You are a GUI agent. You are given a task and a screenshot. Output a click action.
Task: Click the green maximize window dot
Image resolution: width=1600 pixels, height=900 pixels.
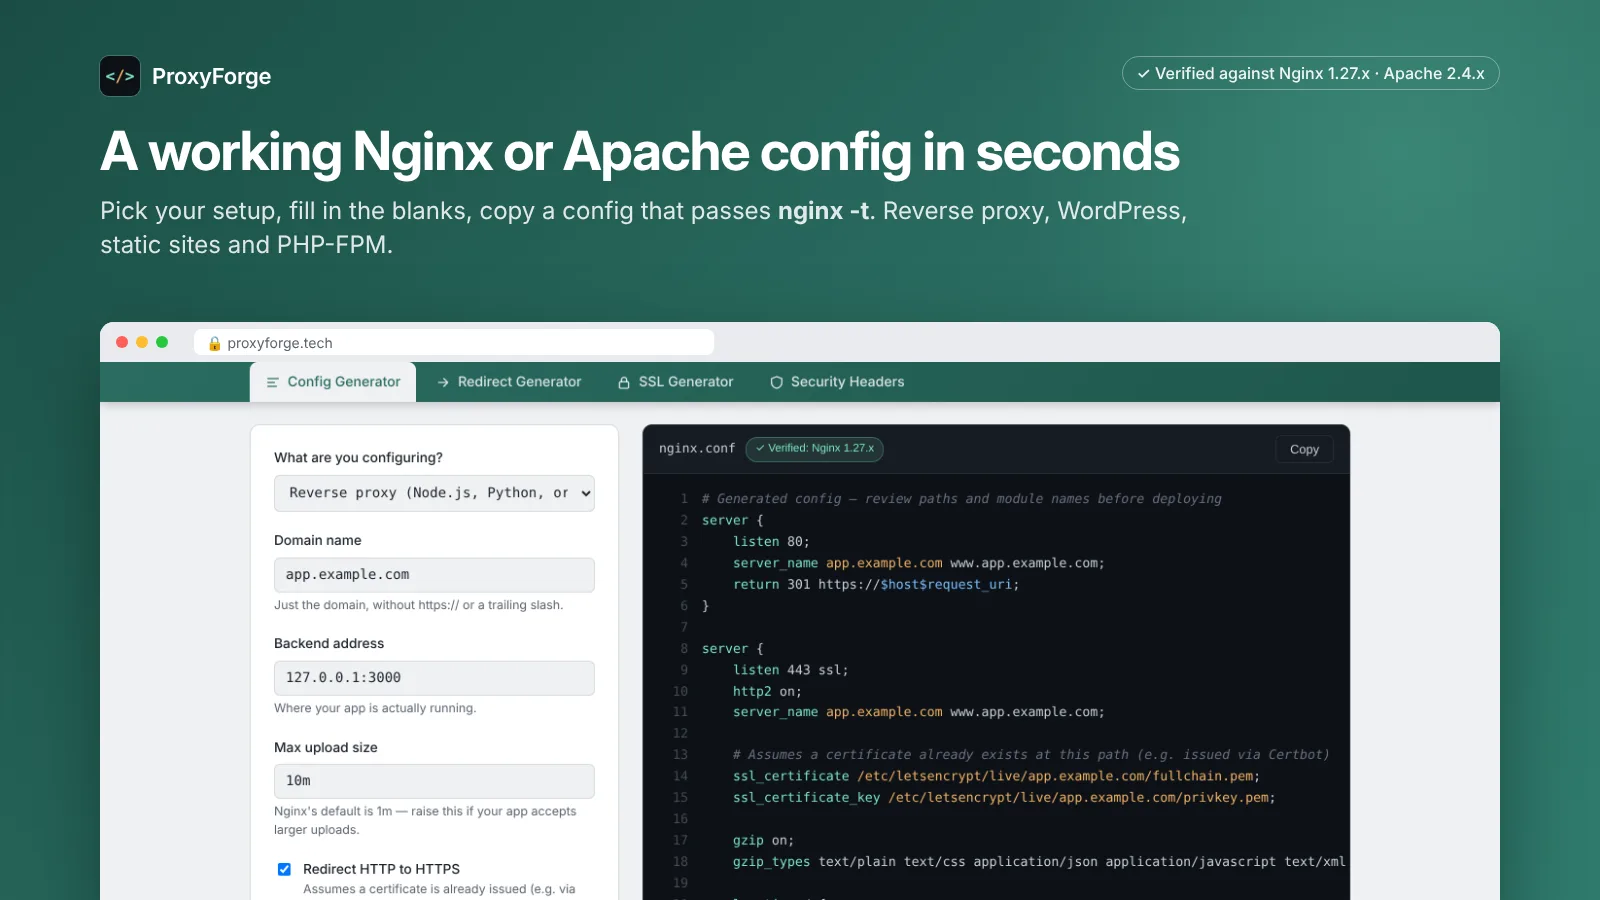[x=162, y=342]
